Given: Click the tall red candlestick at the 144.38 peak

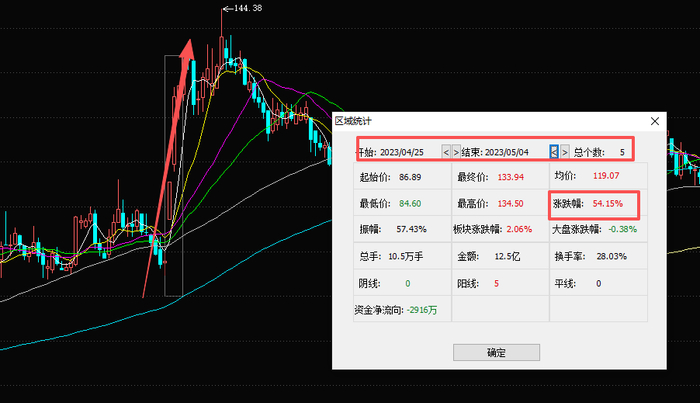Looking at the screenshot, I should pyautogui.click(x=221, y=51).
